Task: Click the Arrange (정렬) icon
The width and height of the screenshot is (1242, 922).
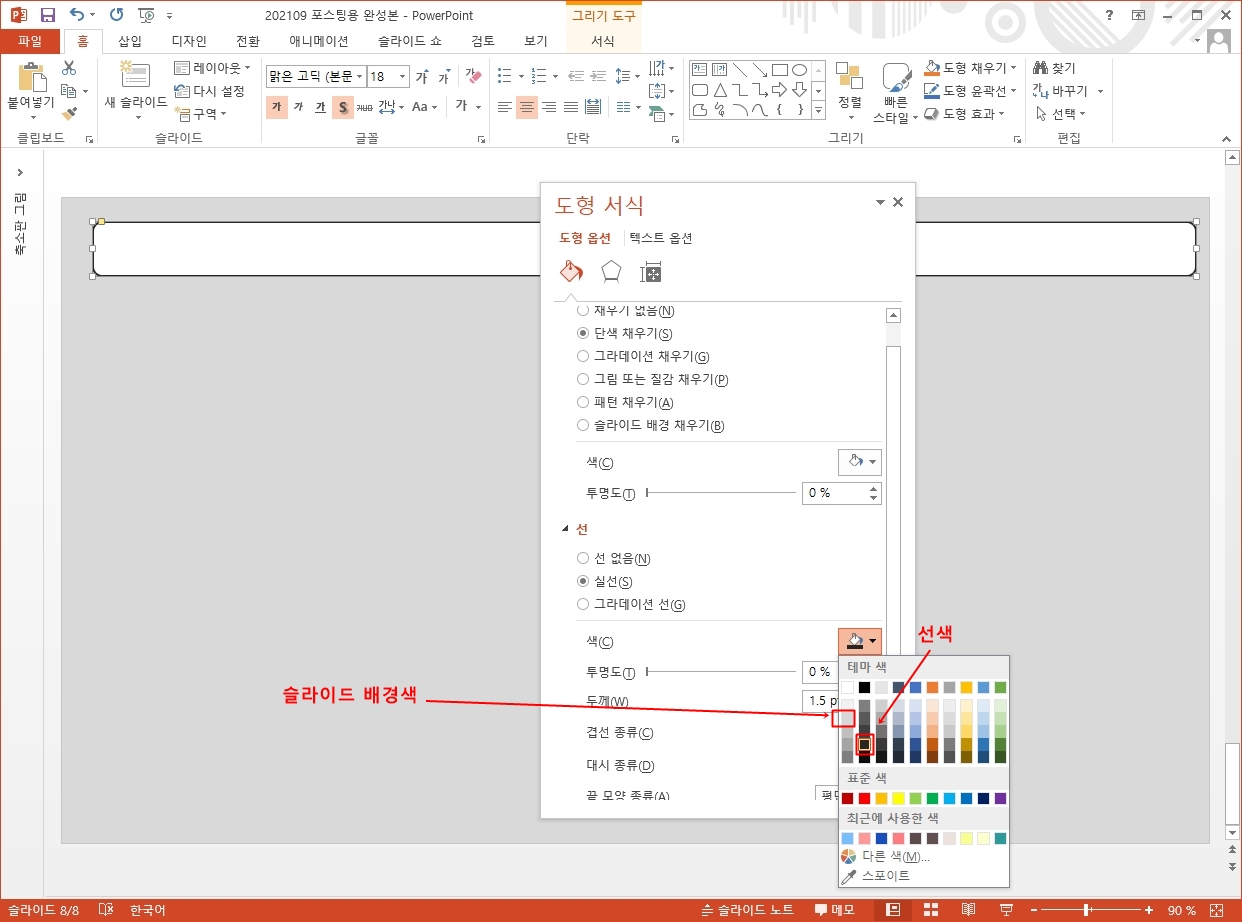Action: point(849,76)
